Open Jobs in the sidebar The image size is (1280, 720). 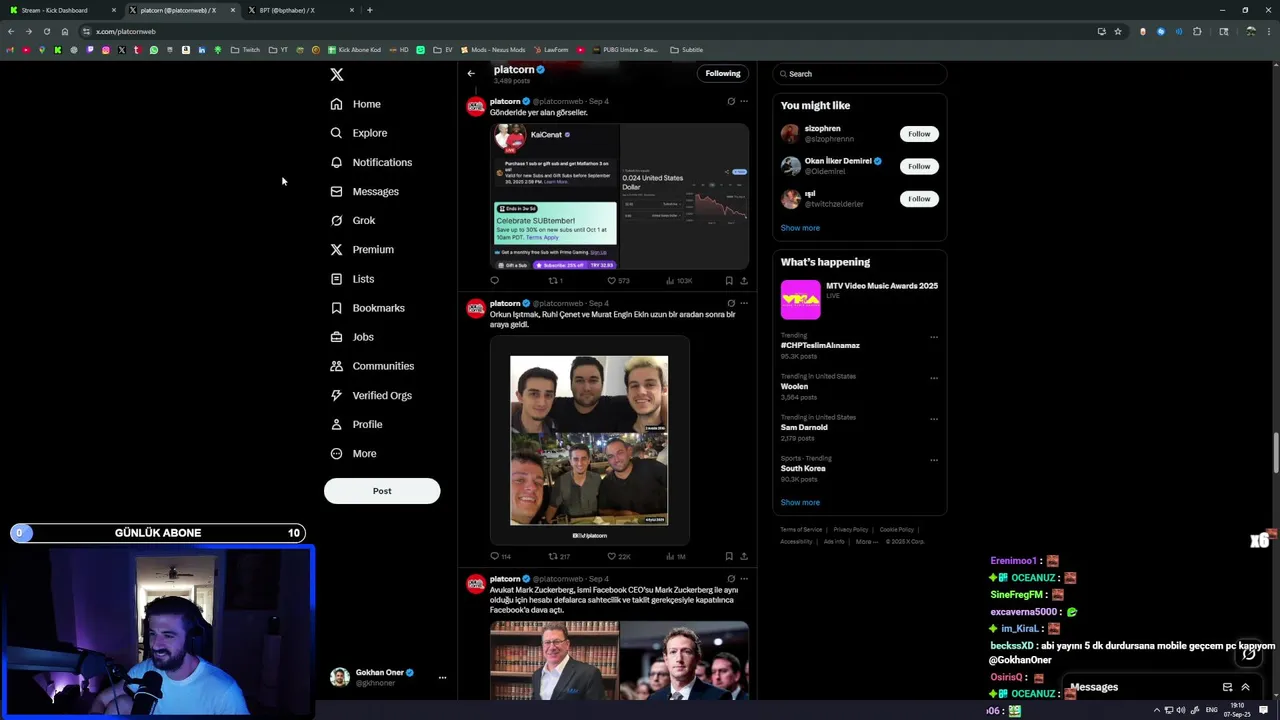pyautogui.click(x=352, y=337)
